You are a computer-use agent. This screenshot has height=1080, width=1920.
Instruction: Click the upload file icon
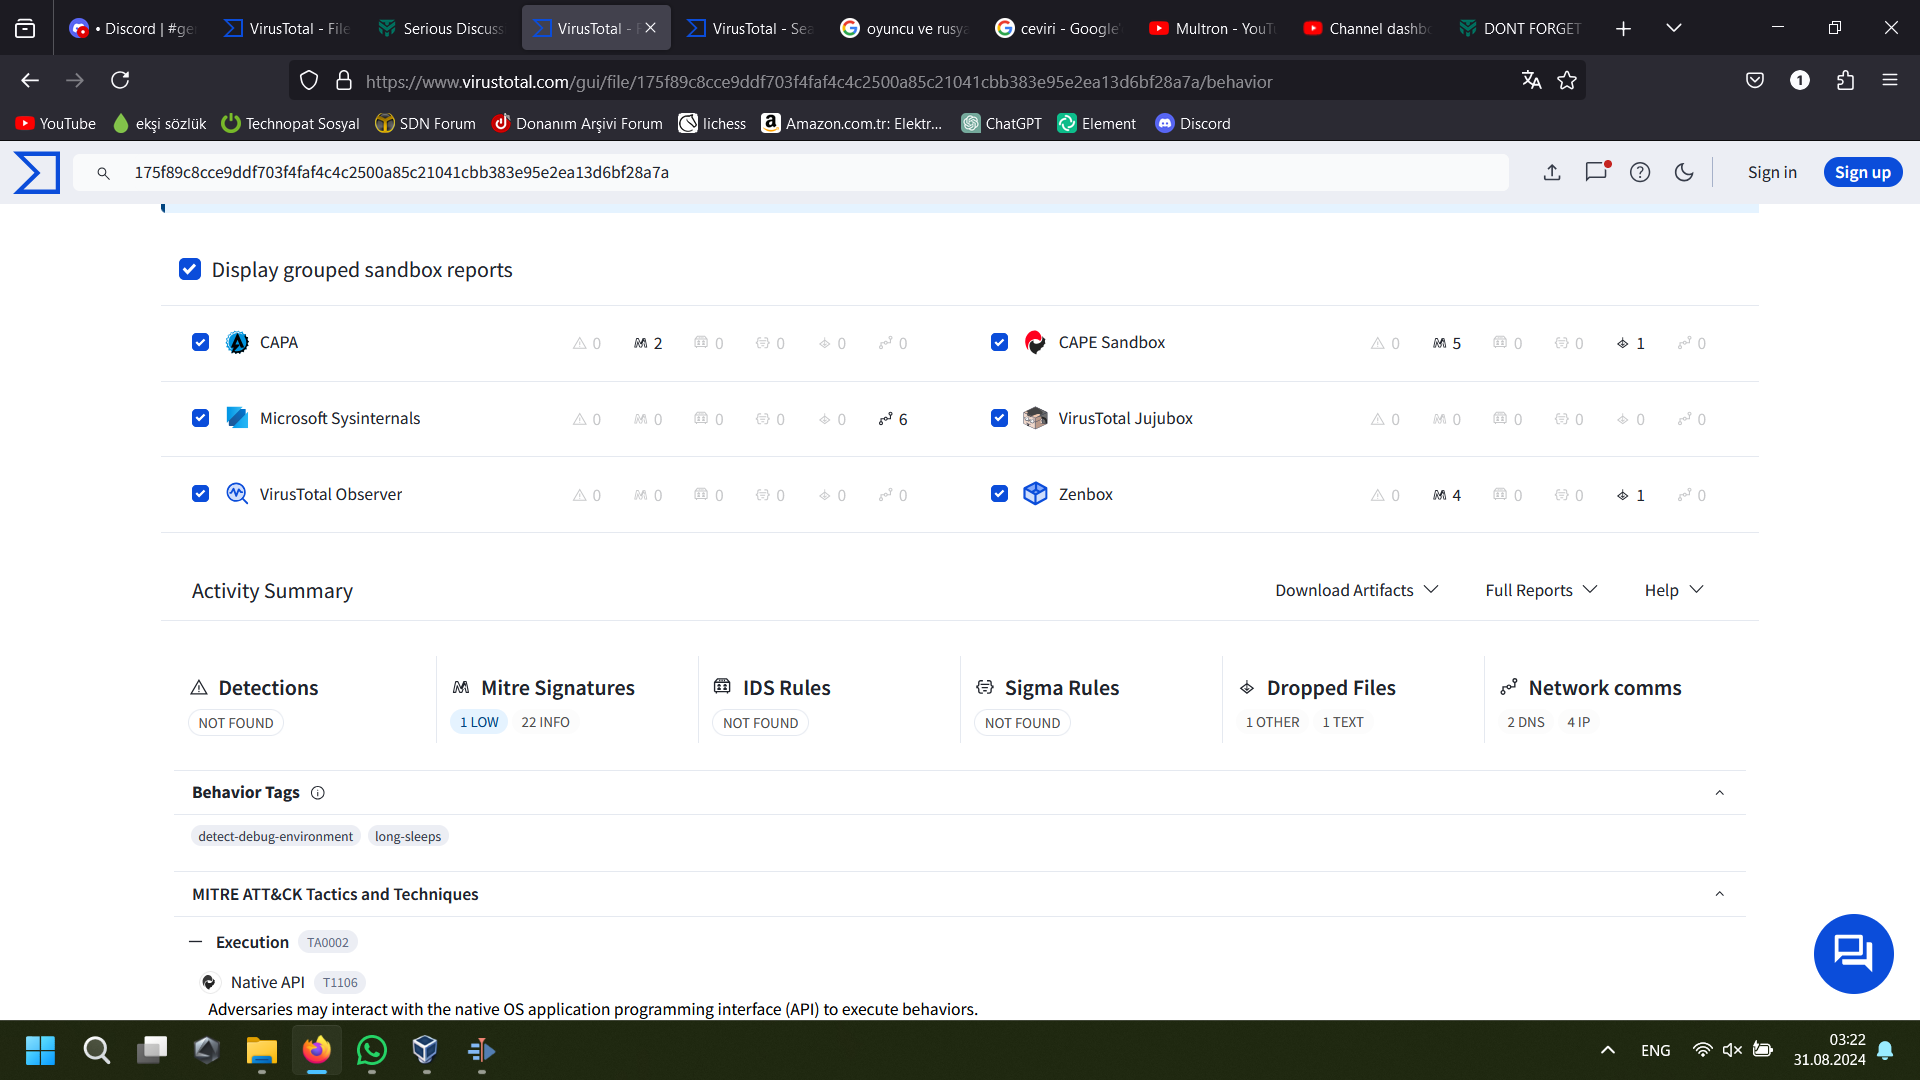[x=1552, y=172]
